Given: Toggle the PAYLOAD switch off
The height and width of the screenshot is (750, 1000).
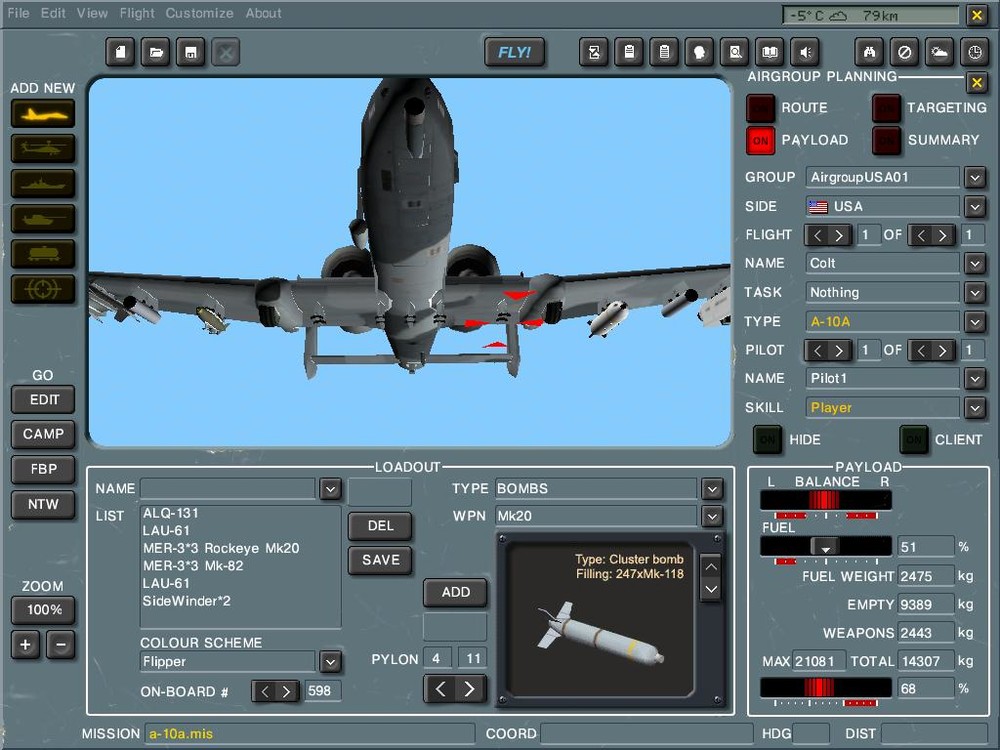Looking at the screenshot, I should [x=760, y=140].
